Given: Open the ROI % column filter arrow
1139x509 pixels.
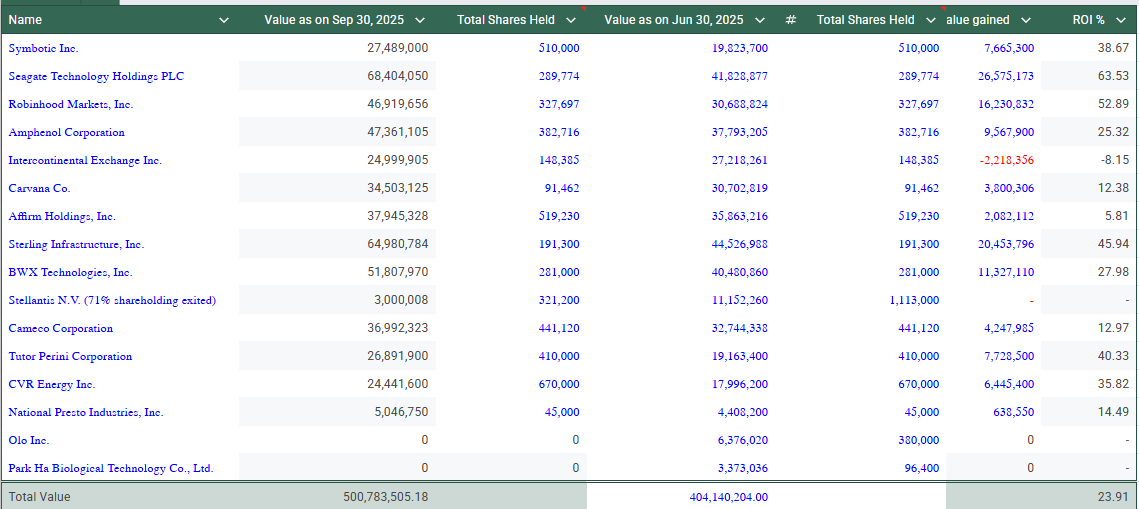Looking at the screenshot, I should (x=1122, y=20).
